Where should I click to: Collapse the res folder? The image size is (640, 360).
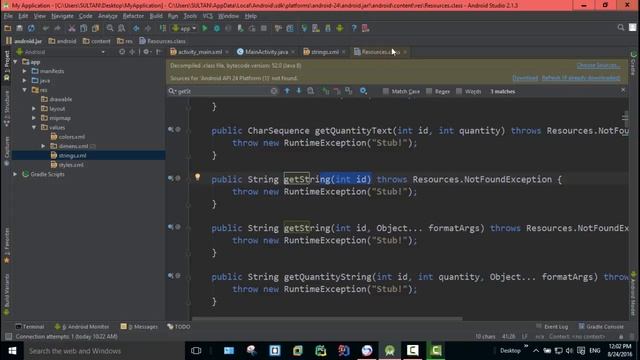click(24, 90)
